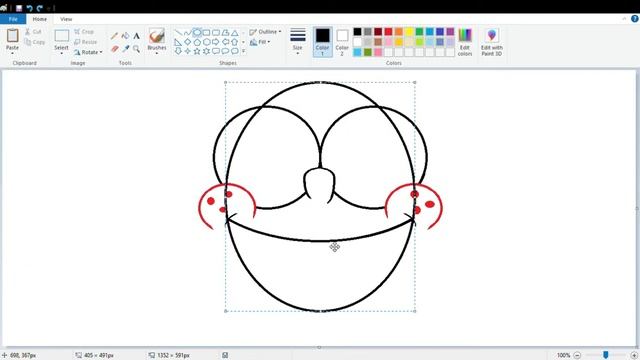Pick the red color swatch
This screenshot has width=640, height=360.
click(388, 32)
